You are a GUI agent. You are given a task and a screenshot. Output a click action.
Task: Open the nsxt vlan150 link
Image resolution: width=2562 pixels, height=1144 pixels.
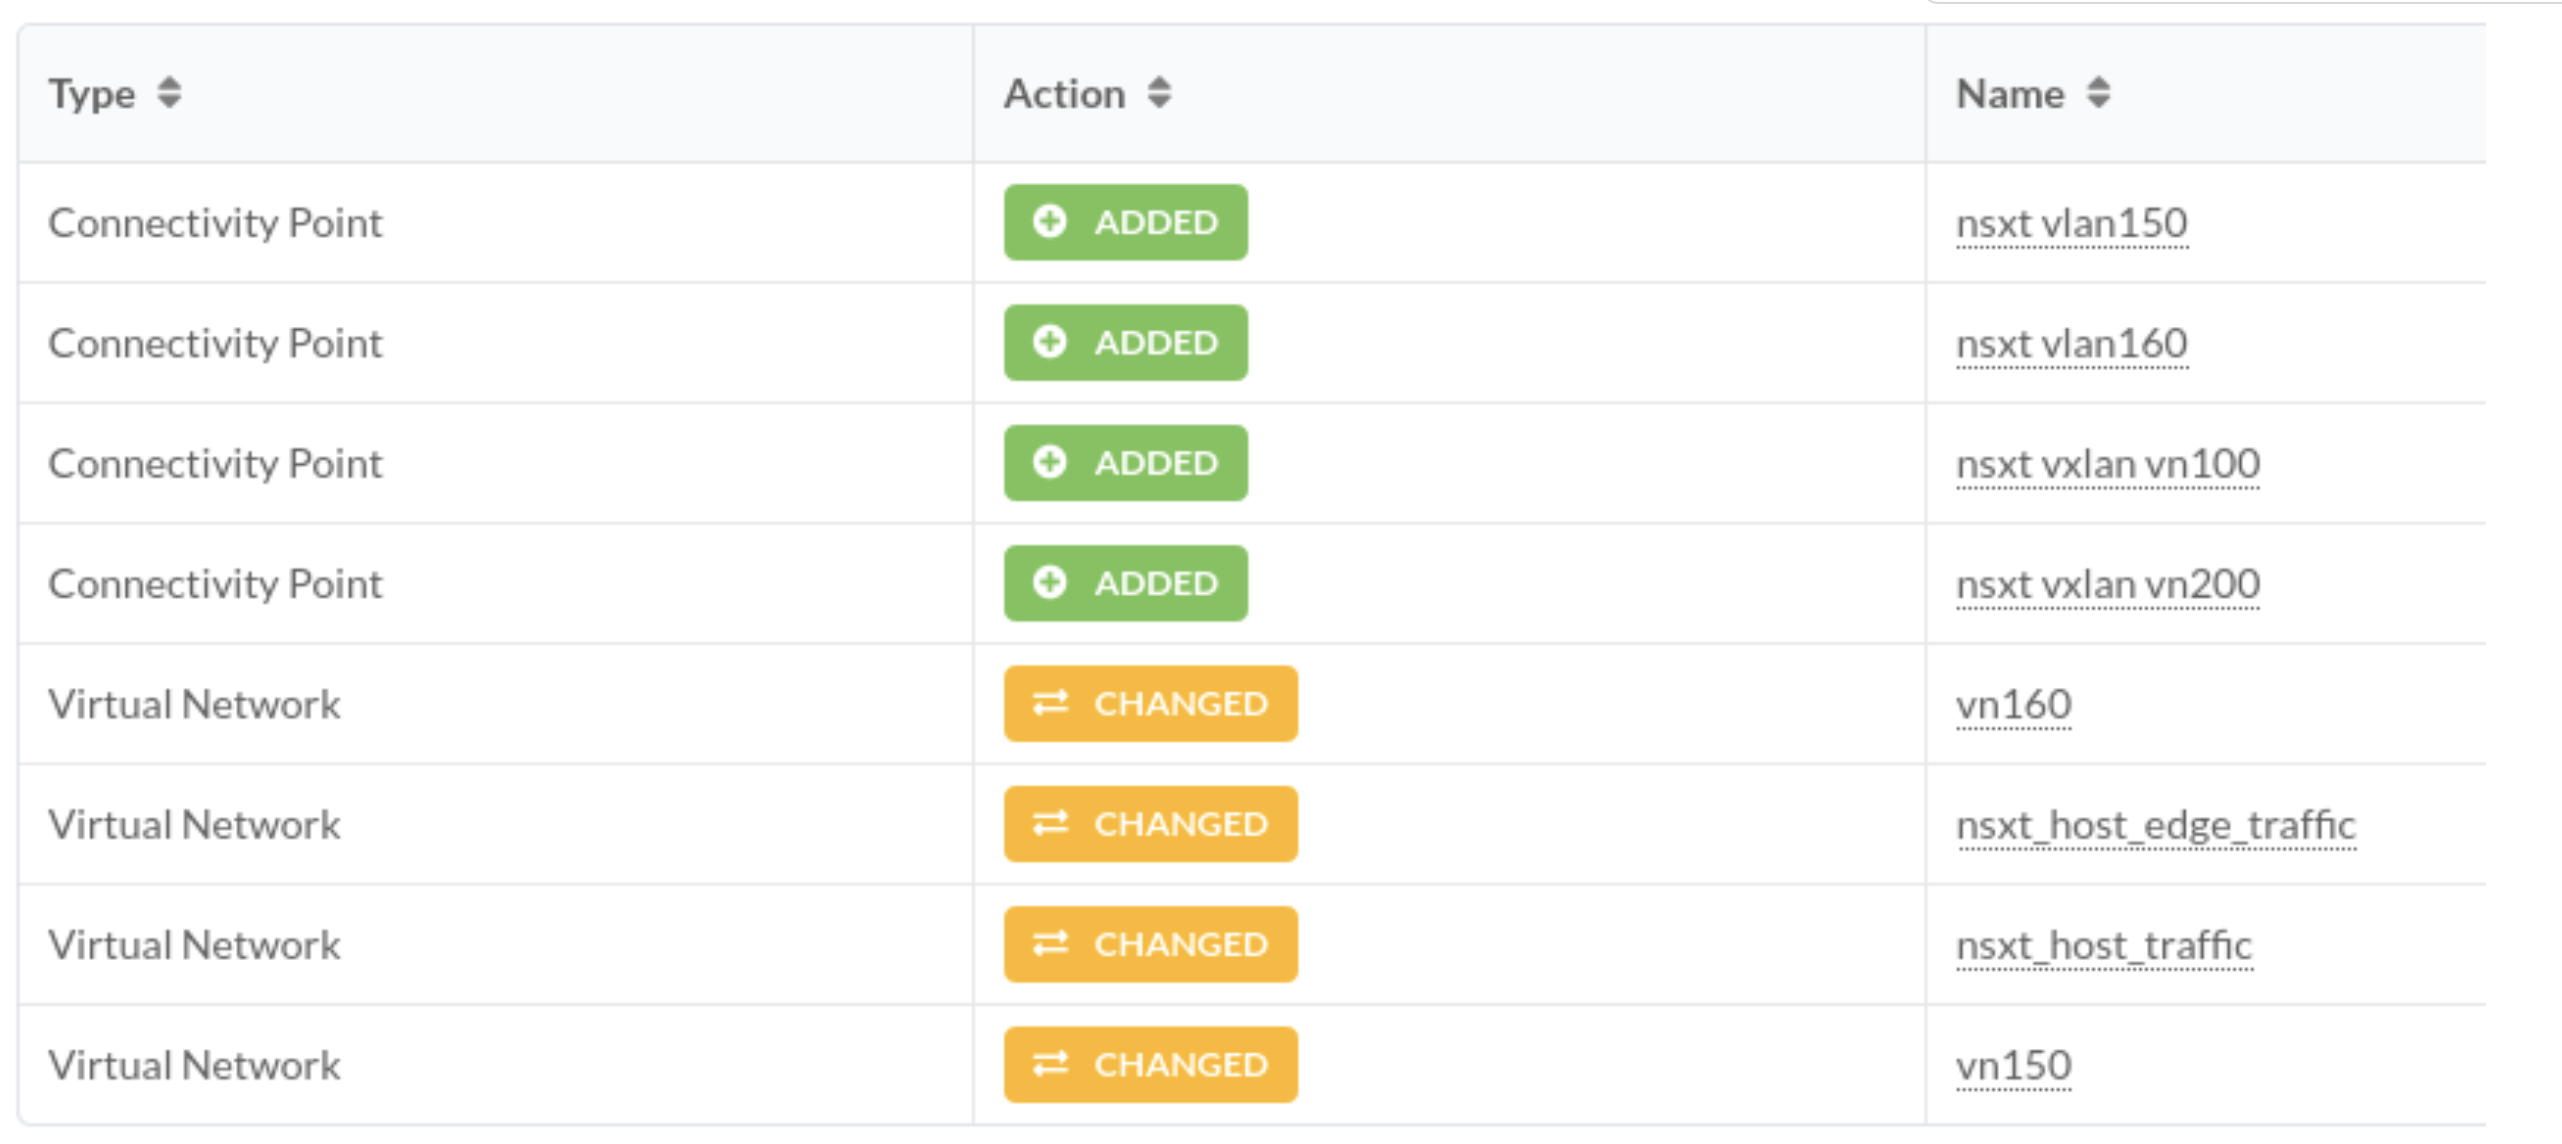click(x=2071, y=223)
